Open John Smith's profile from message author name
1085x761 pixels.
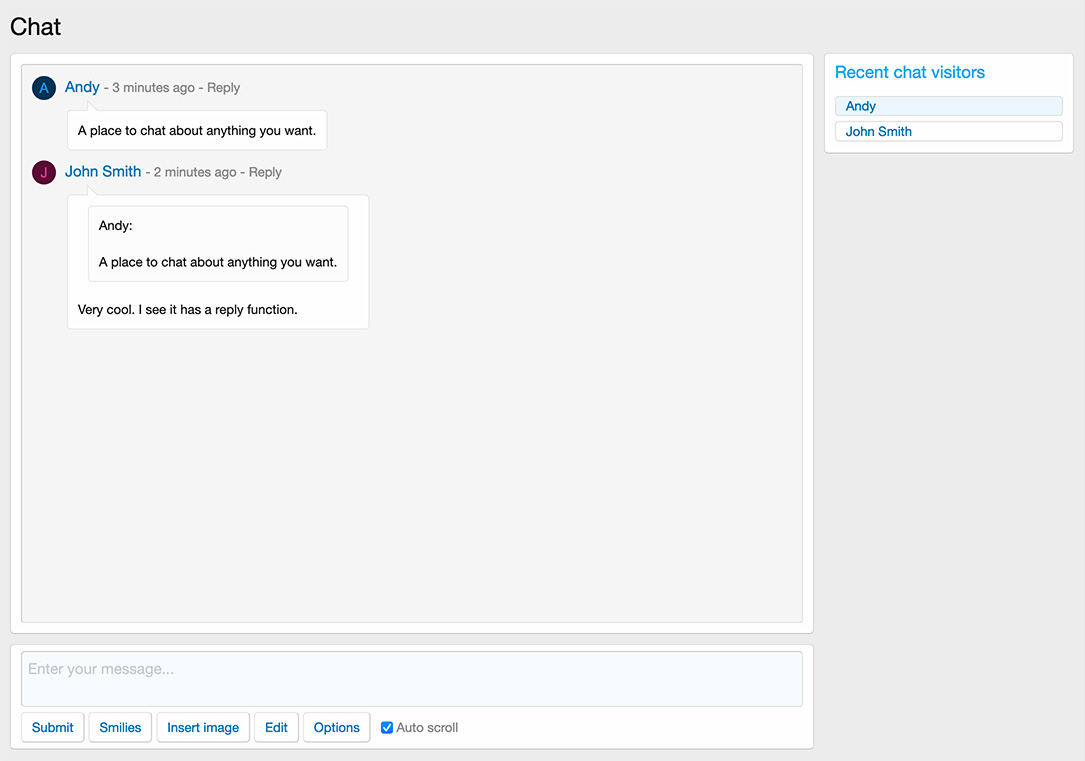[x=103, y=172]
